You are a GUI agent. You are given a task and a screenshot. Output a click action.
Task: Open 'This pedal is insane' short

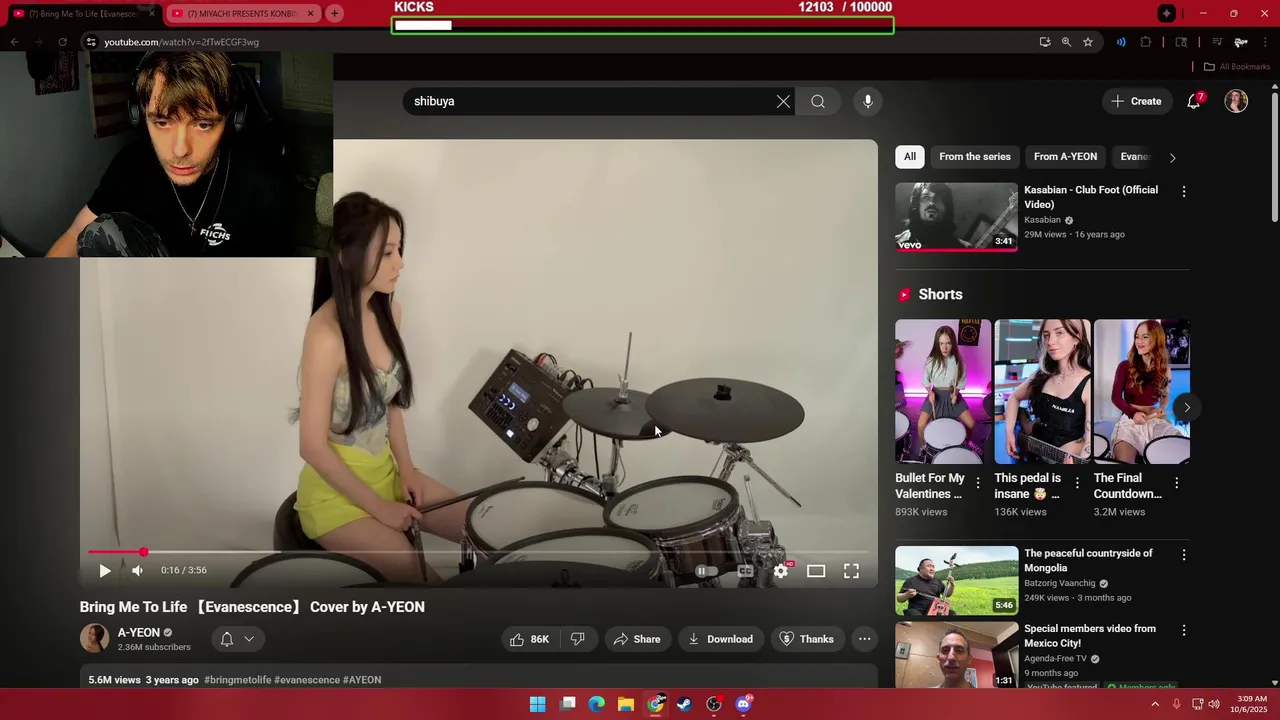point(1042,391)
